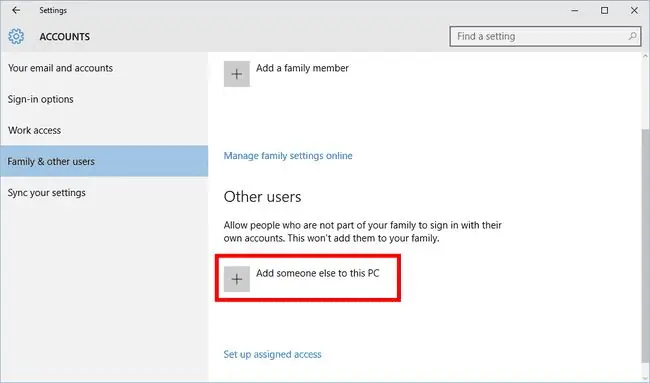Close the Settings window
This screenshot has height=383, width=650.
634,10
